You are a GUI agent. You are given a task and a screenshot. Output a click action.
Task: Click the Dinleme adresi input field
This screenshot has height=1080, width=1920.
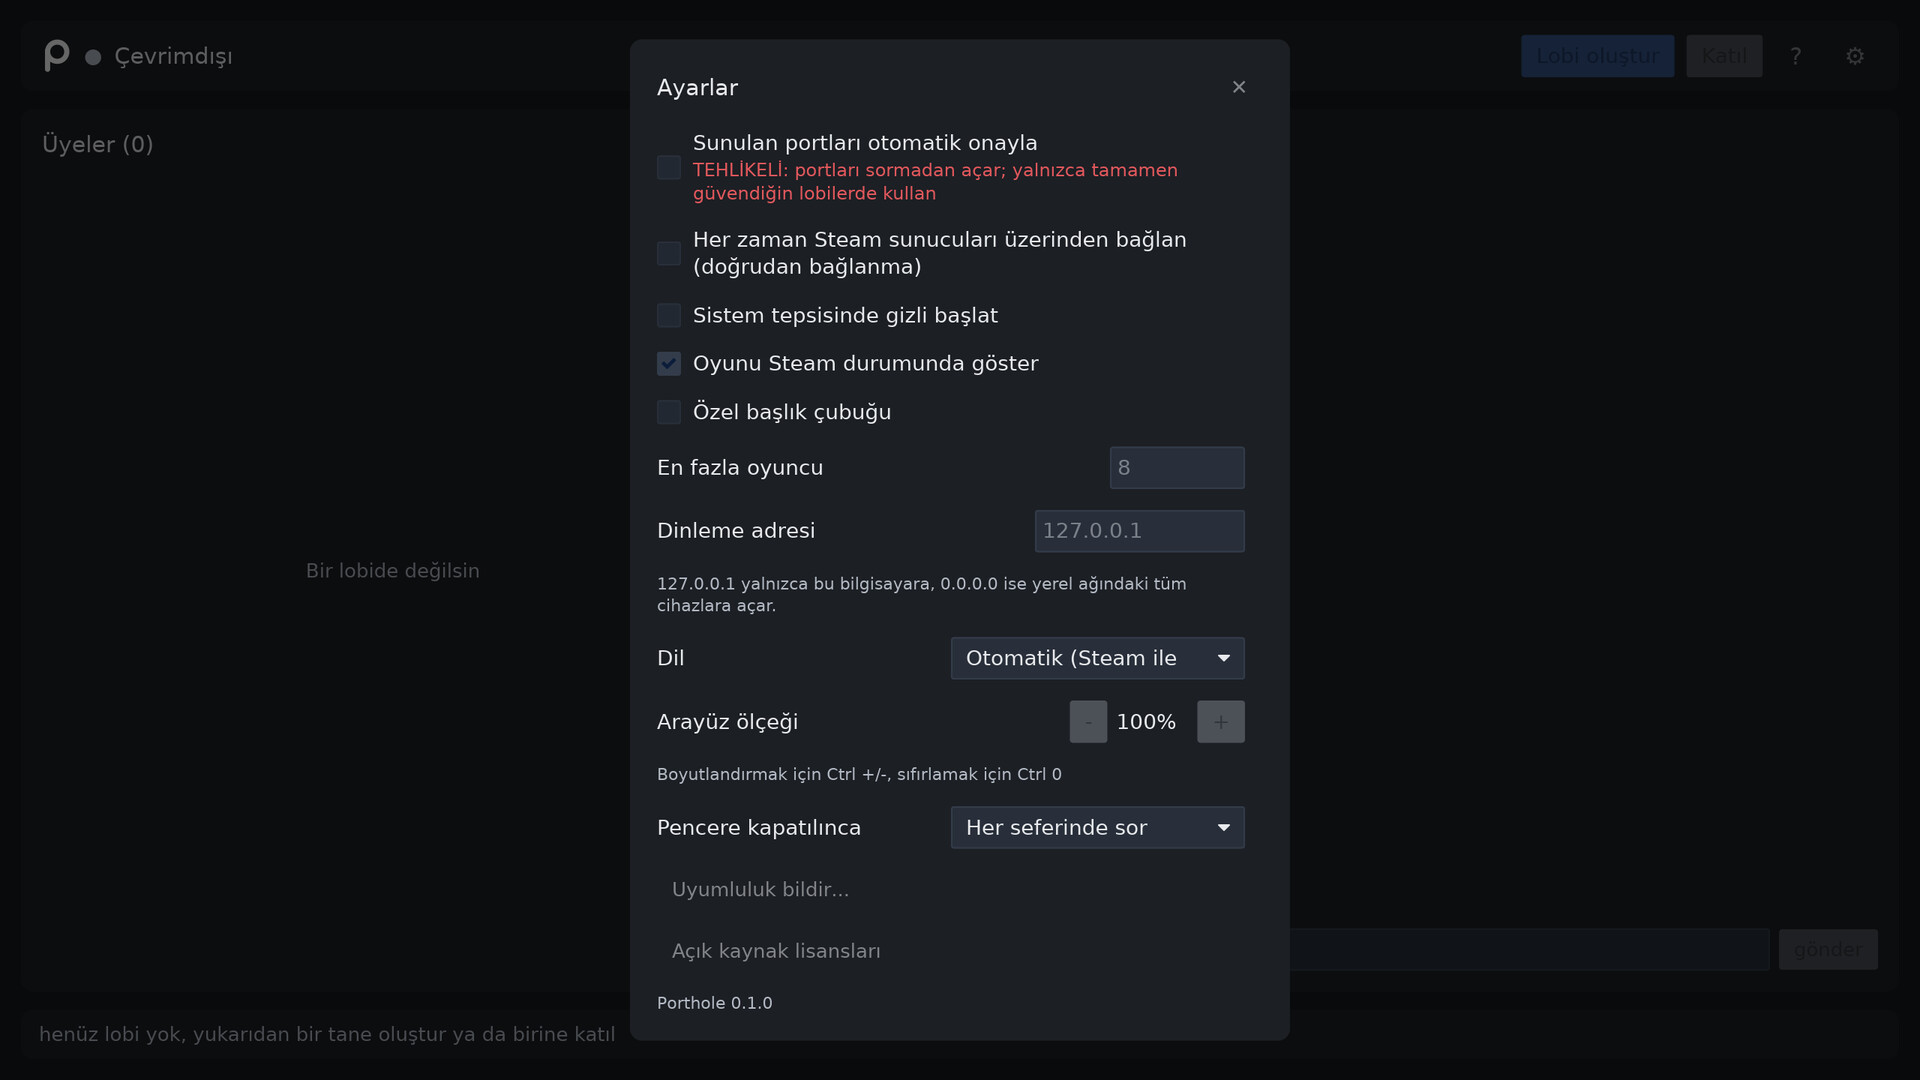1139,531
